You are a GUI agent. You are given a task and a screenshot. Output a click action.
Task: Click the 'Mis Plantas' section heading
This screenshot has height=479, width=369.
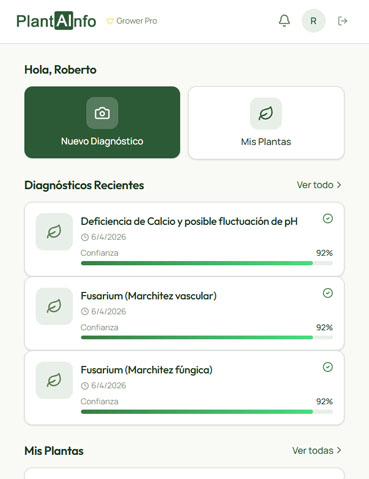pos(54,451)
